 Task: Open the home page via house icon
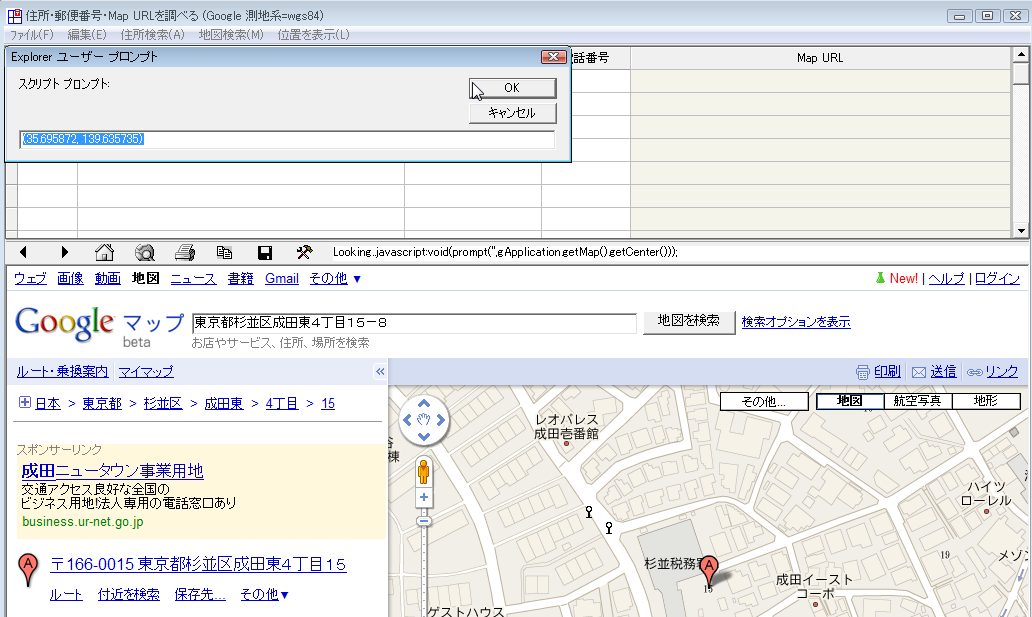pyautogui.click(x=104, y=252)
